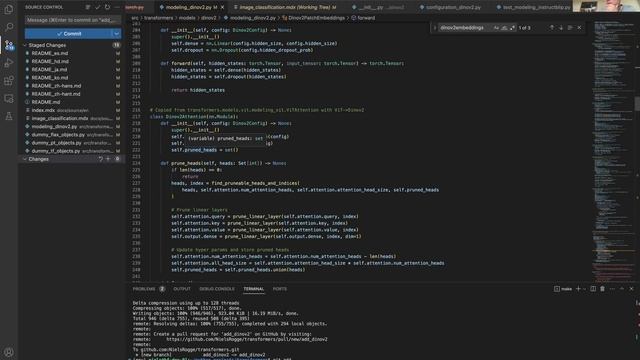The image size is (640, 360).
Task: Open the Run and Debug view
Action: [x=9, y=63]
